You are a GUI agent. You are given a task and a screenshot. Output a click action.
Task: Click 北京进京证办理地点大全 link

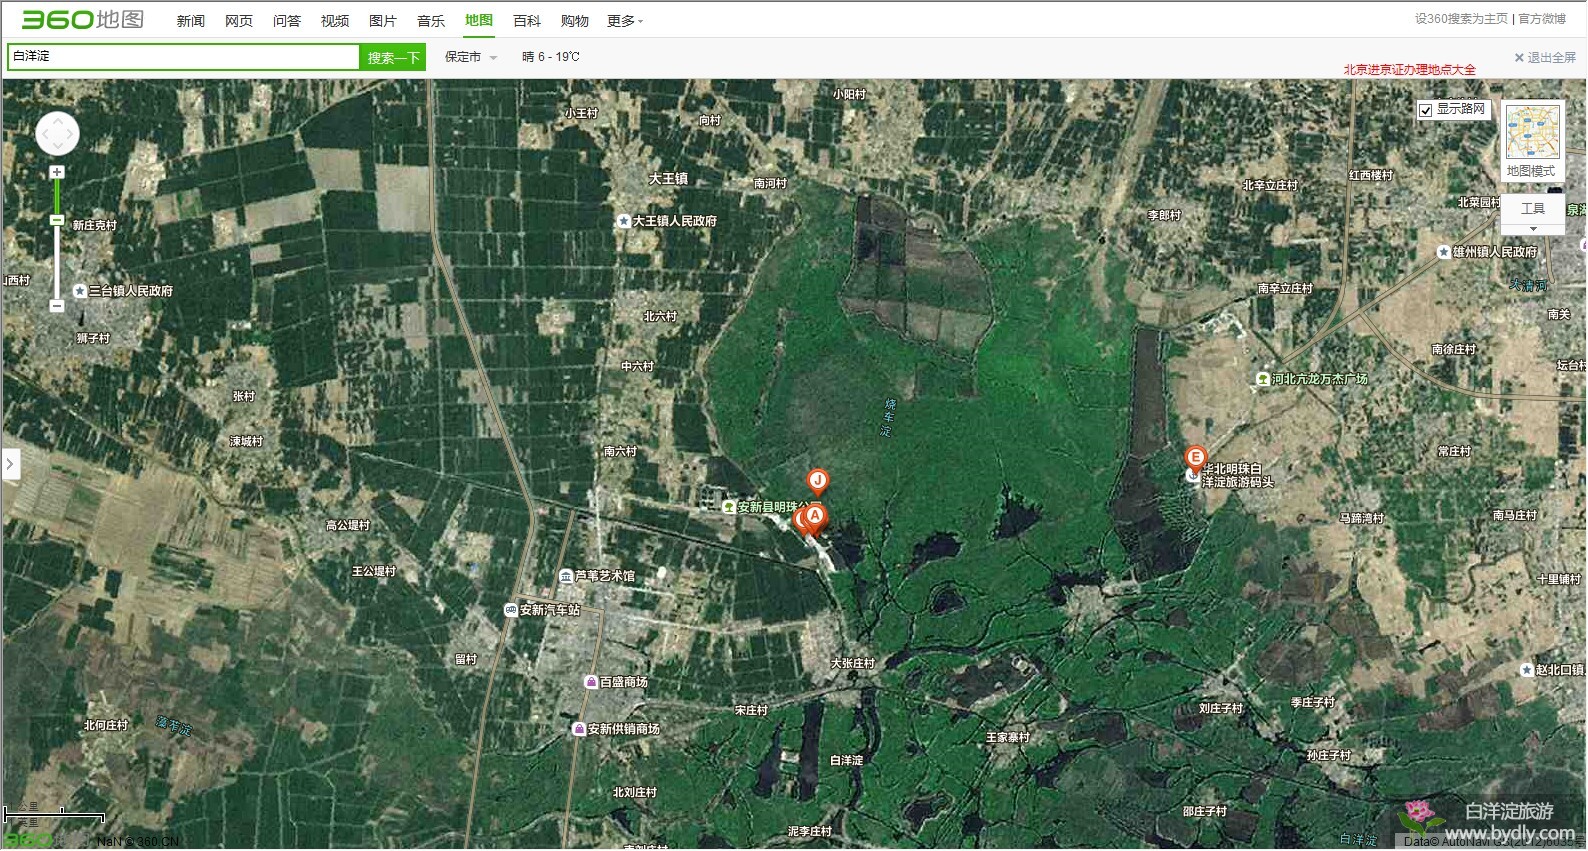coord(1409,70)
